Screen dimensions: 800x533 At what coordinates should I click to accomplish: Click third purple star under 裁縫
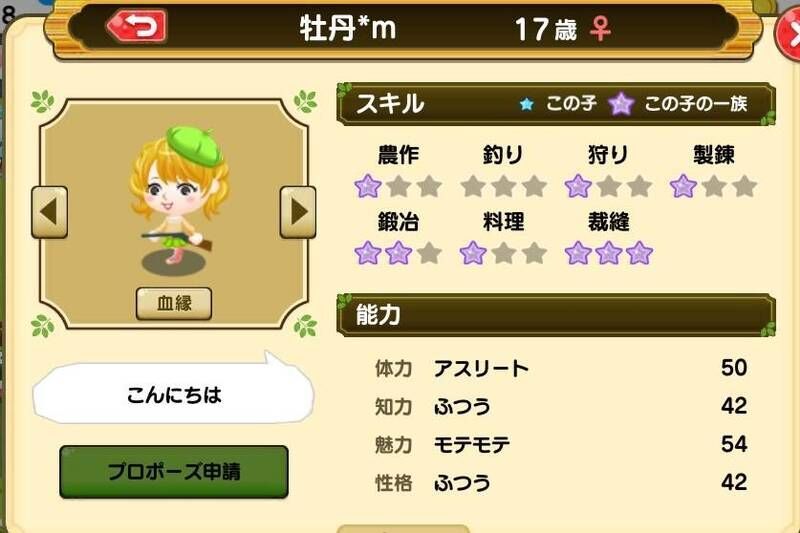point(639,253)
